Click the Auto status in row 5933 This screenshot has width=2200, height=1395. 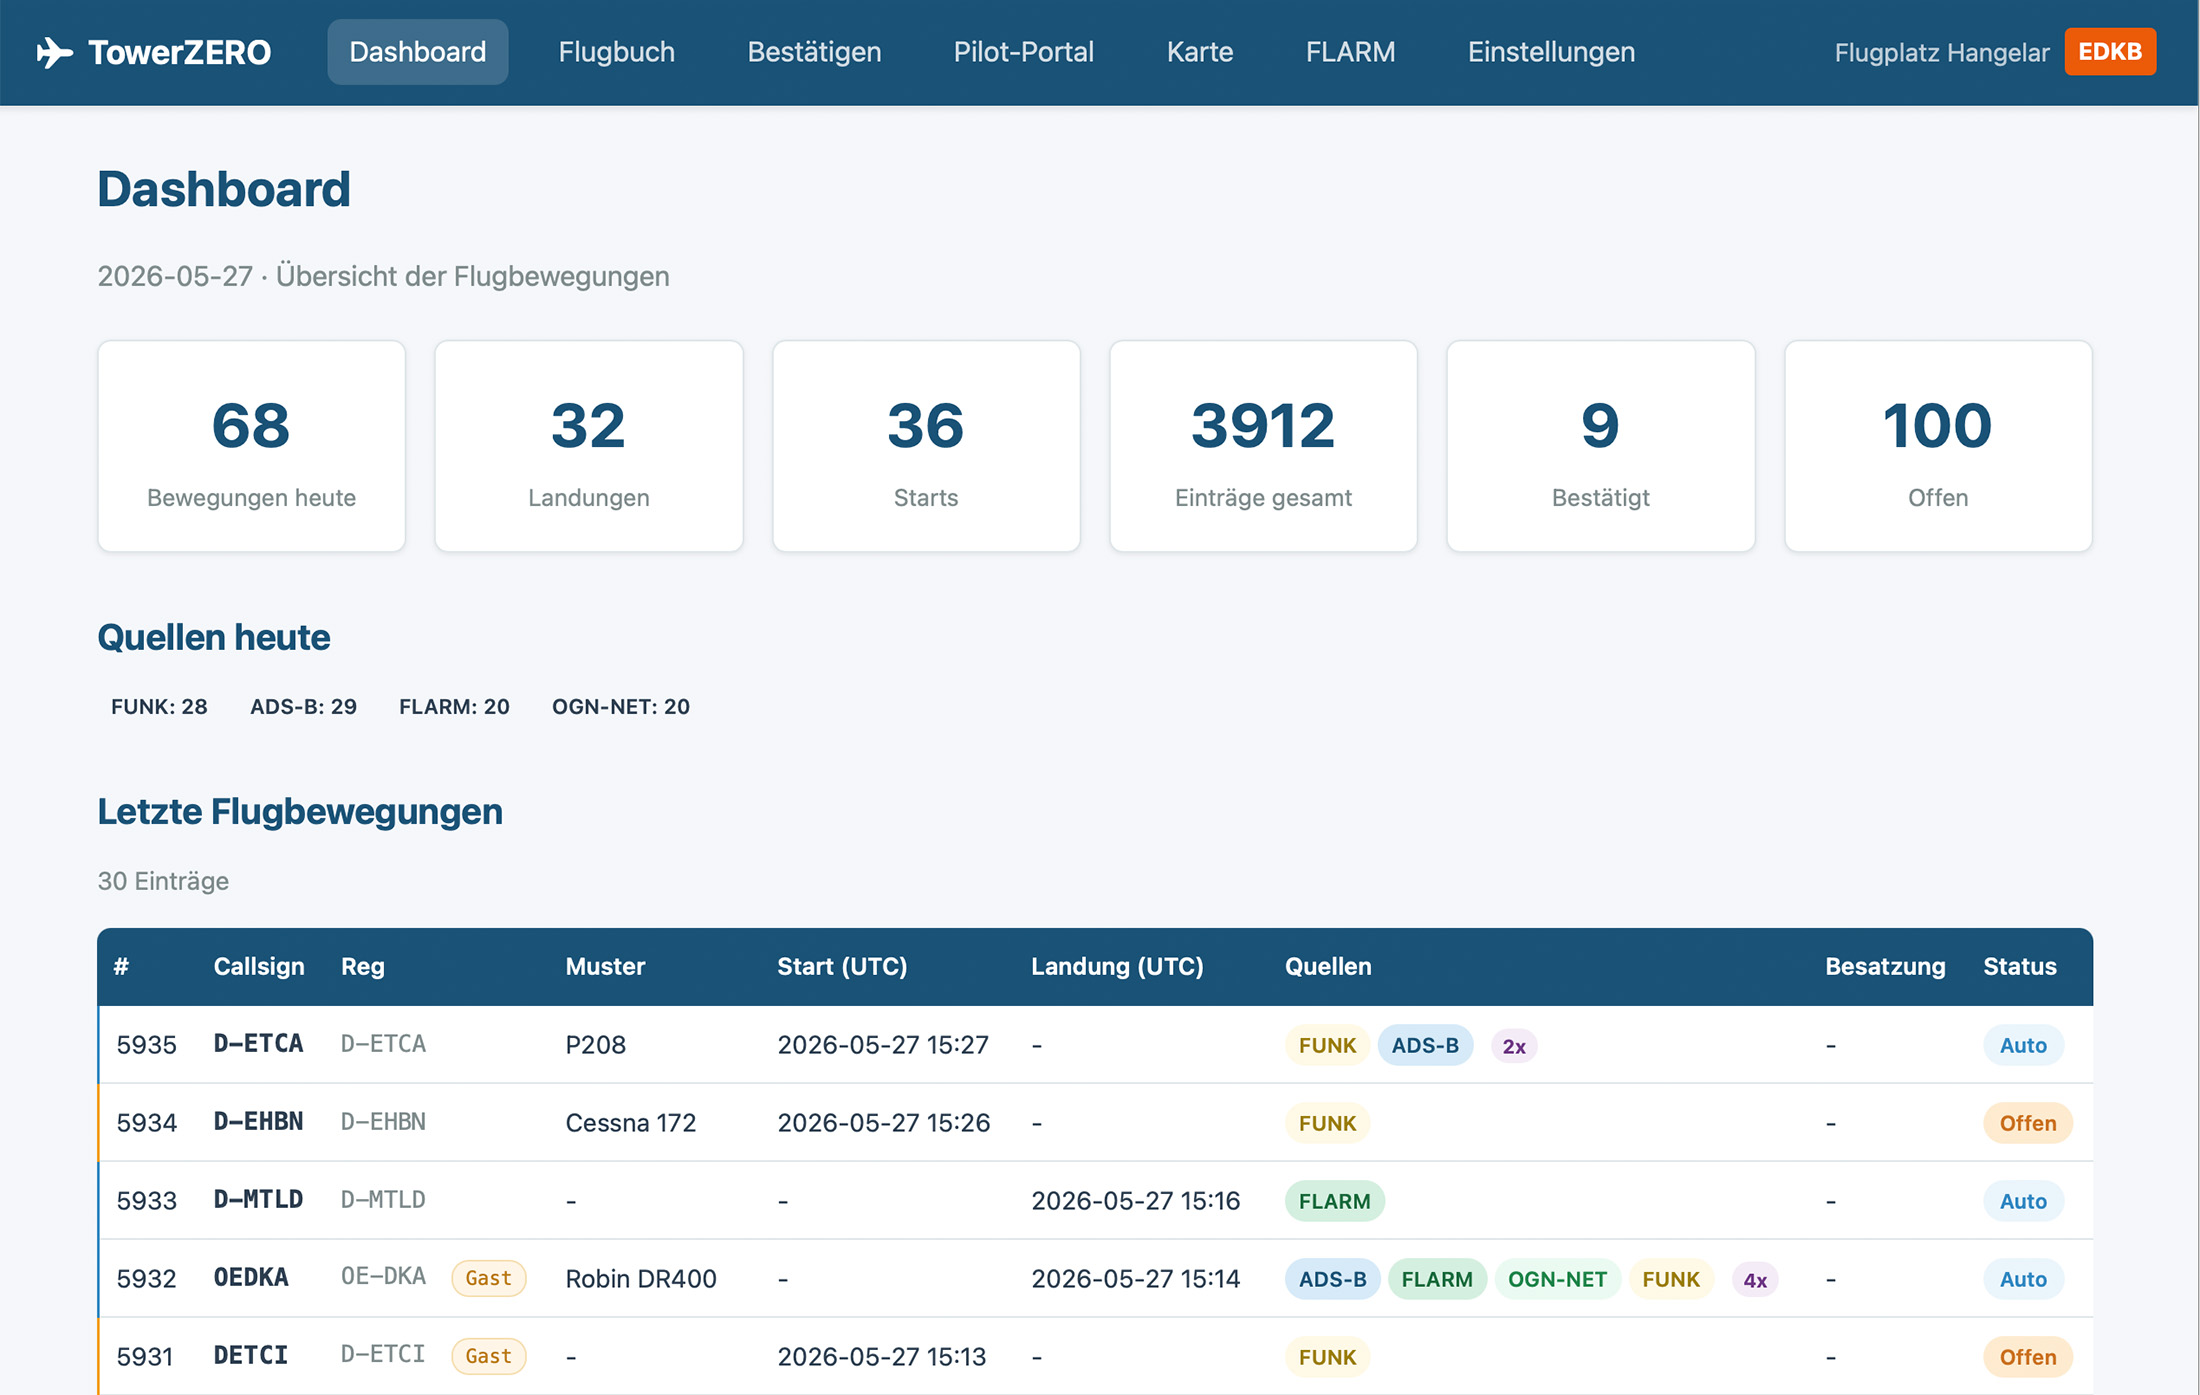coord(2023,1201)
